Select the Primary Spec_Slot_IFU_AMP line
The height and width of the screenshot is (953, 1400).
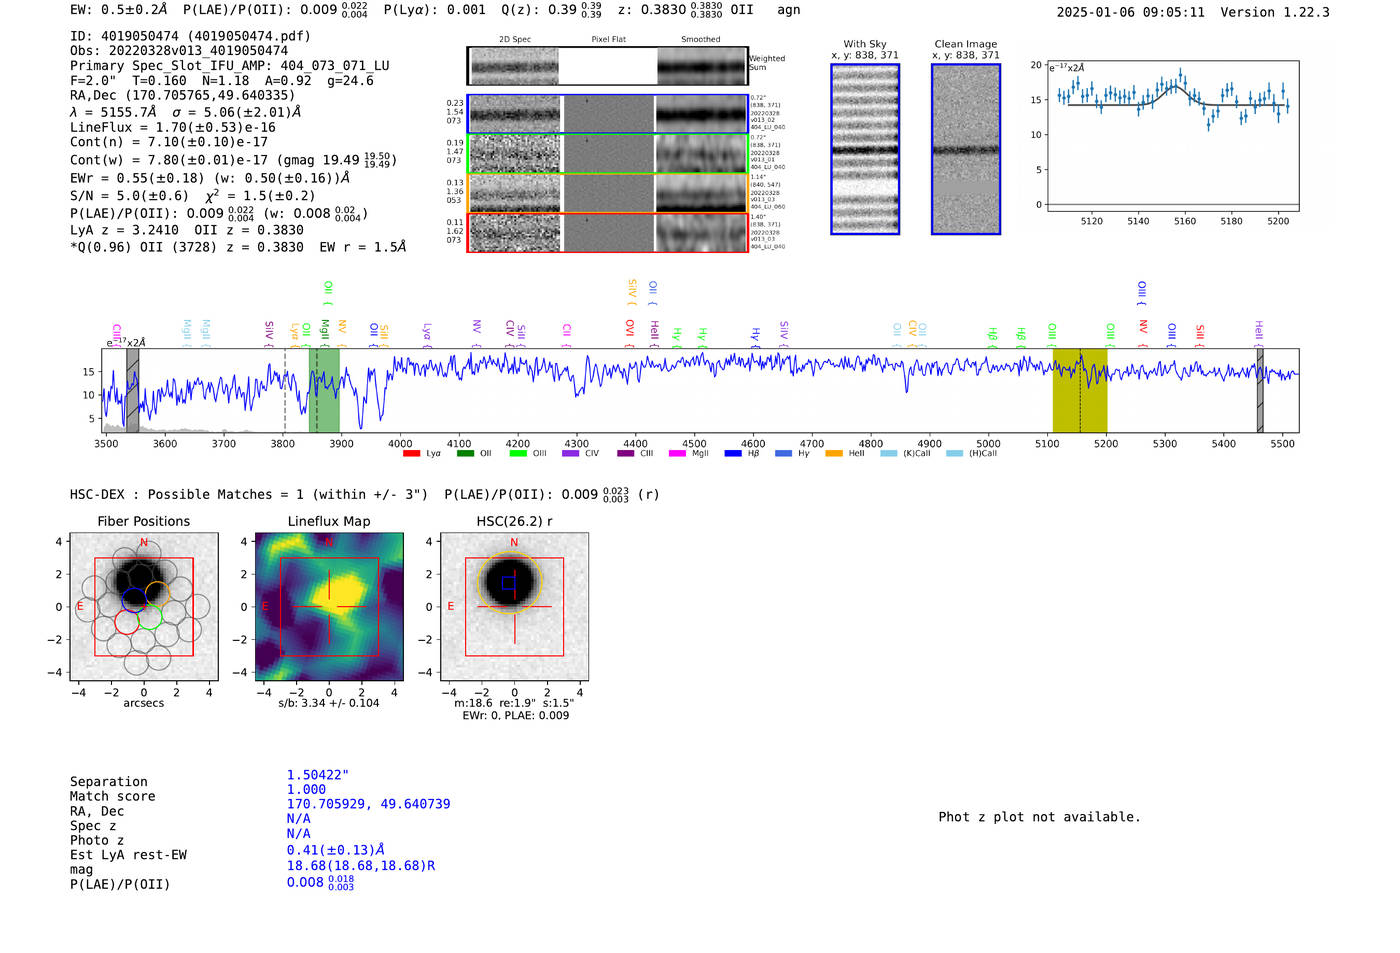pos(230,66)
